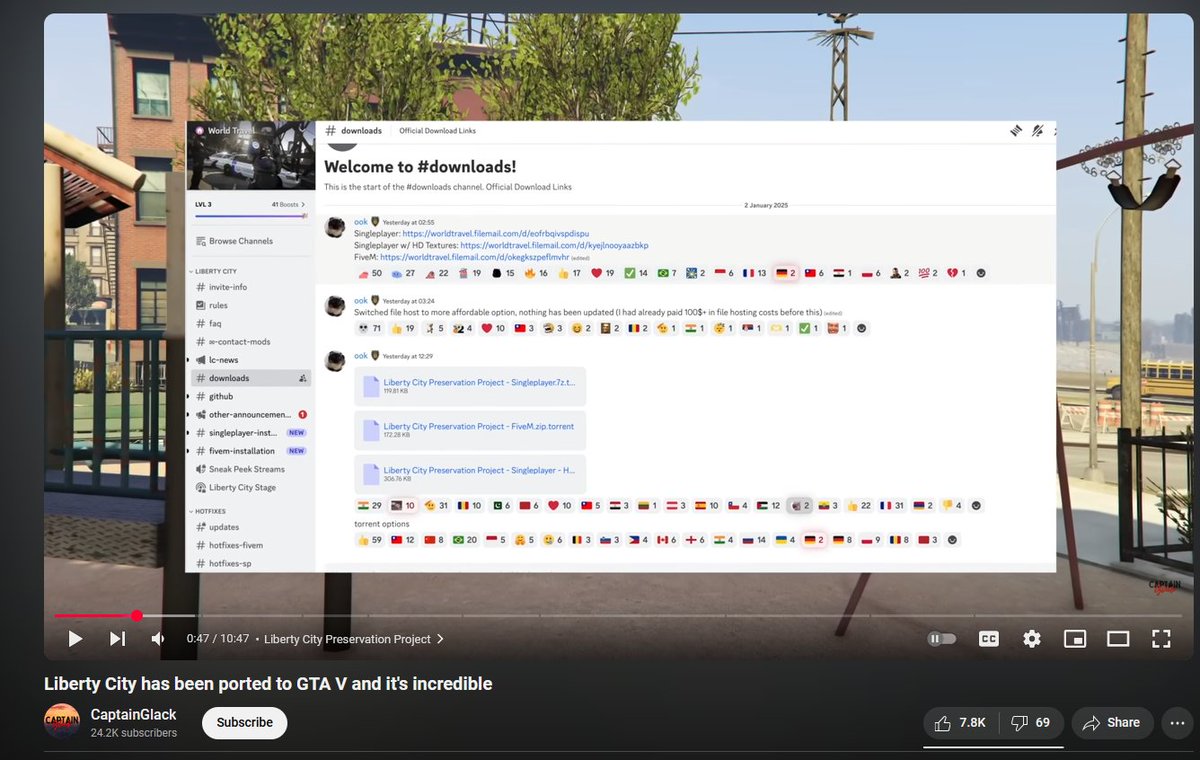The width and height of the screenshot is (1200, 760).
Task: Toggle the thumbs up reaction with 59
Action: (x=370, y=540)
